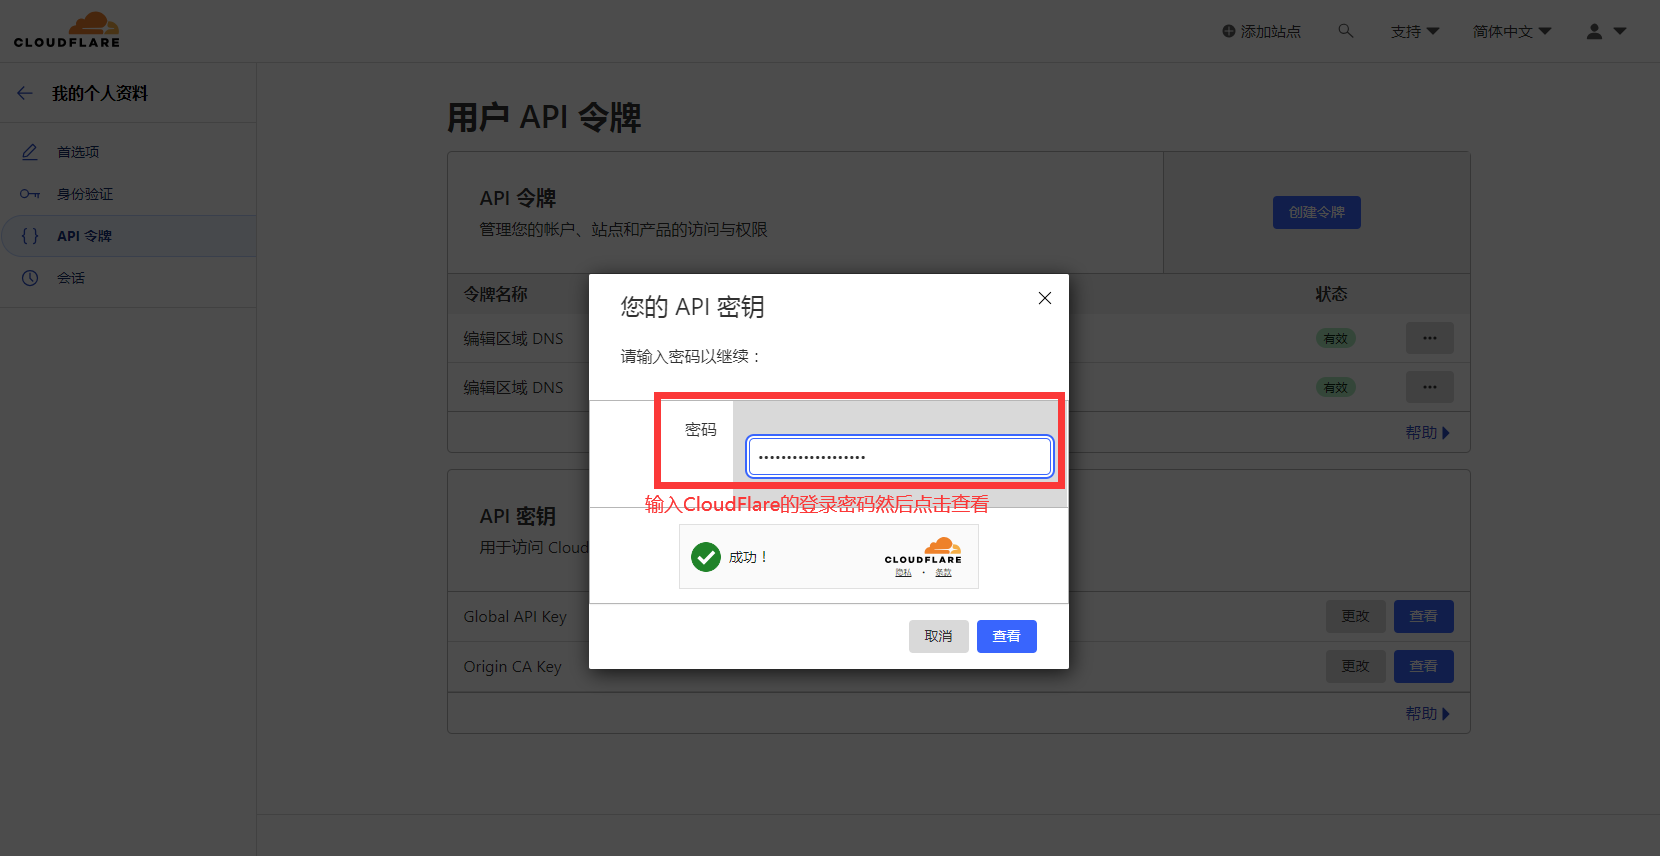Image resolution: width=1660 pixels, height=856 pixels.
Task: Click 查看 for Origin CA Key row
Action: pos(1423,666)
